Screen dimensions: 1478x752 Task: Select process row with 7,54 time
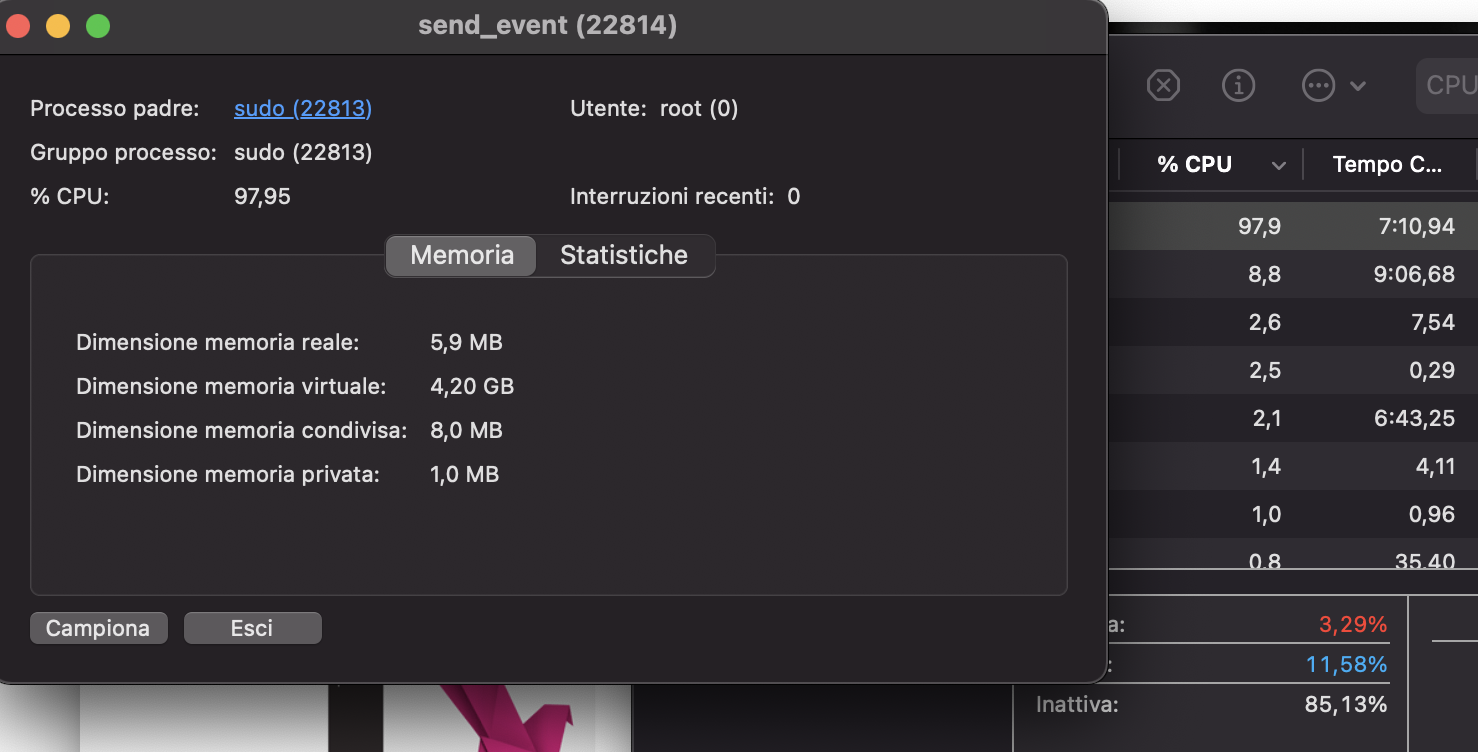[1293, 322]
